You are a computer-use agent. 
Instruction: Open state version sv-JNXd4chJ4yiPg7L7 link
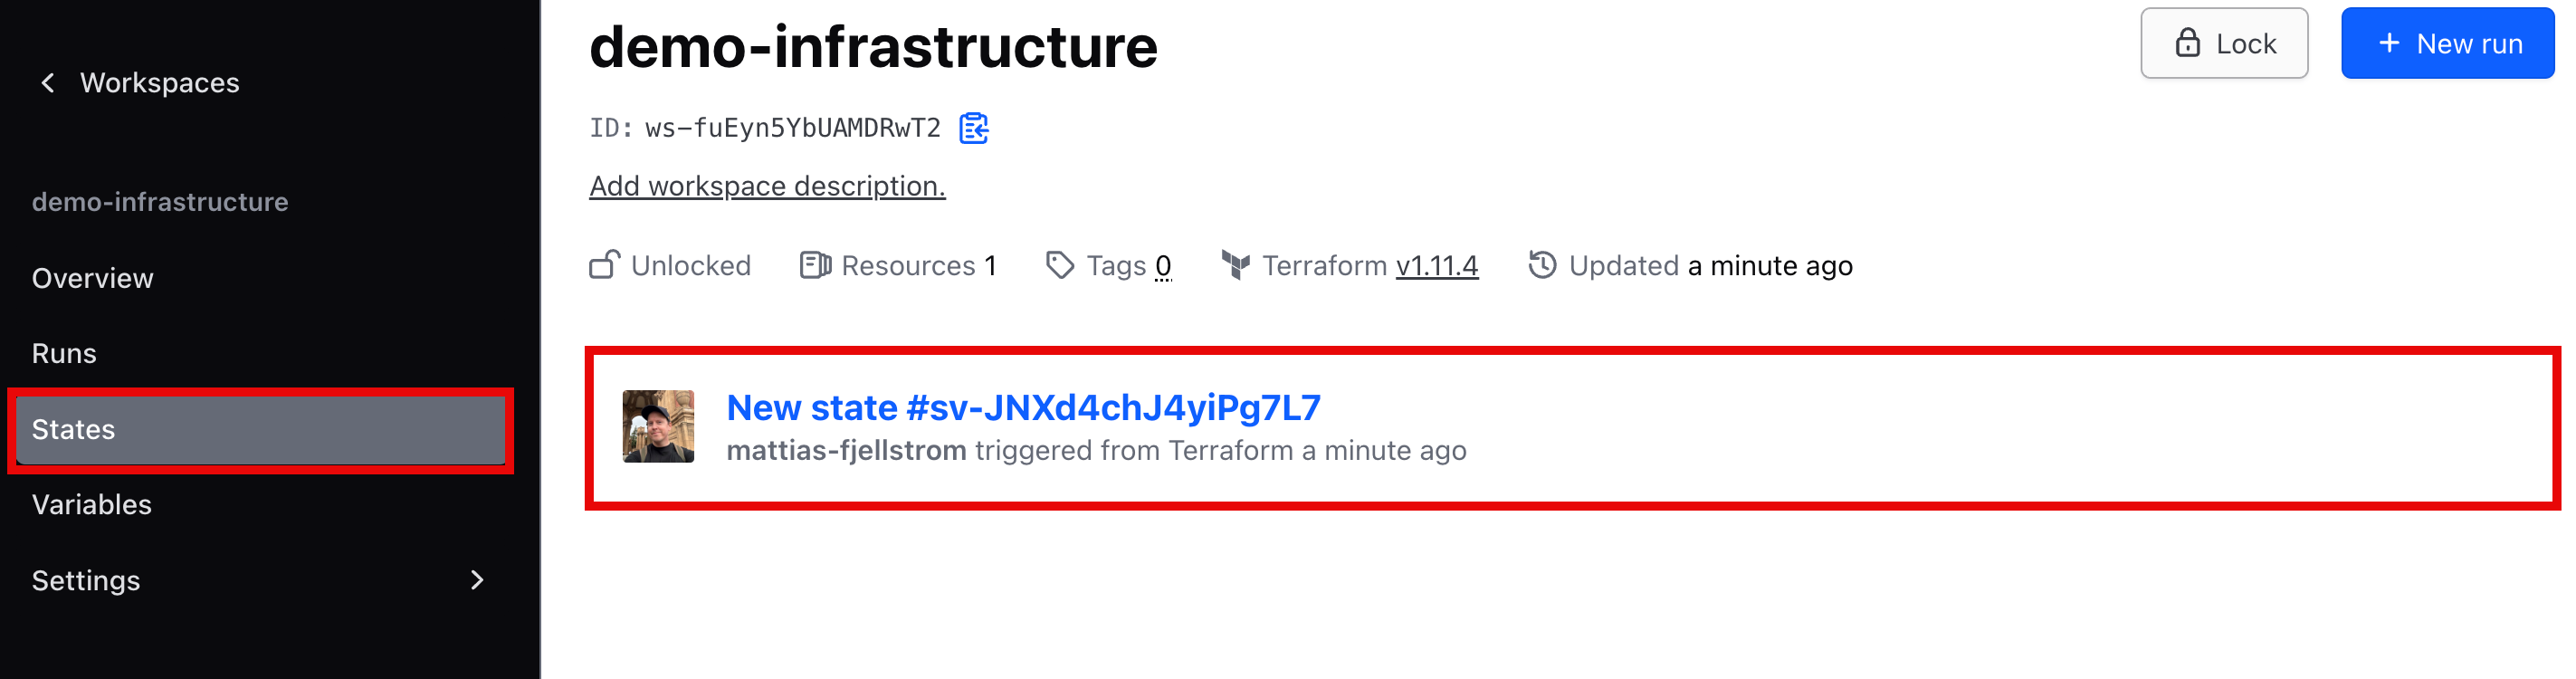click(1023, 407)
